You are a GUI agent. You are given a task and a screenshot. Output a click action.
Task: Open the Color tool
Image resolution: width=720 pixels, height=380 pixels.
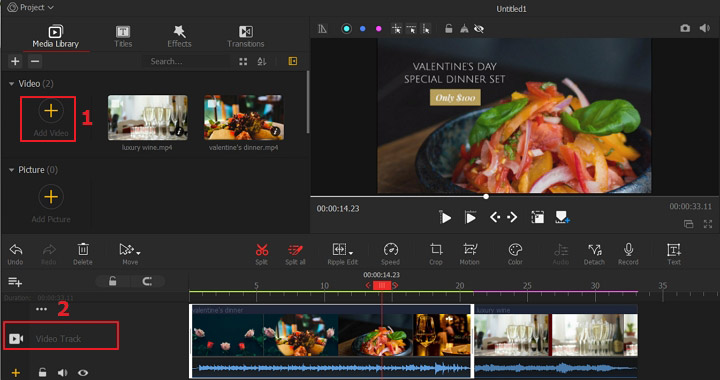pyautogui.click(x=515, y=254)
